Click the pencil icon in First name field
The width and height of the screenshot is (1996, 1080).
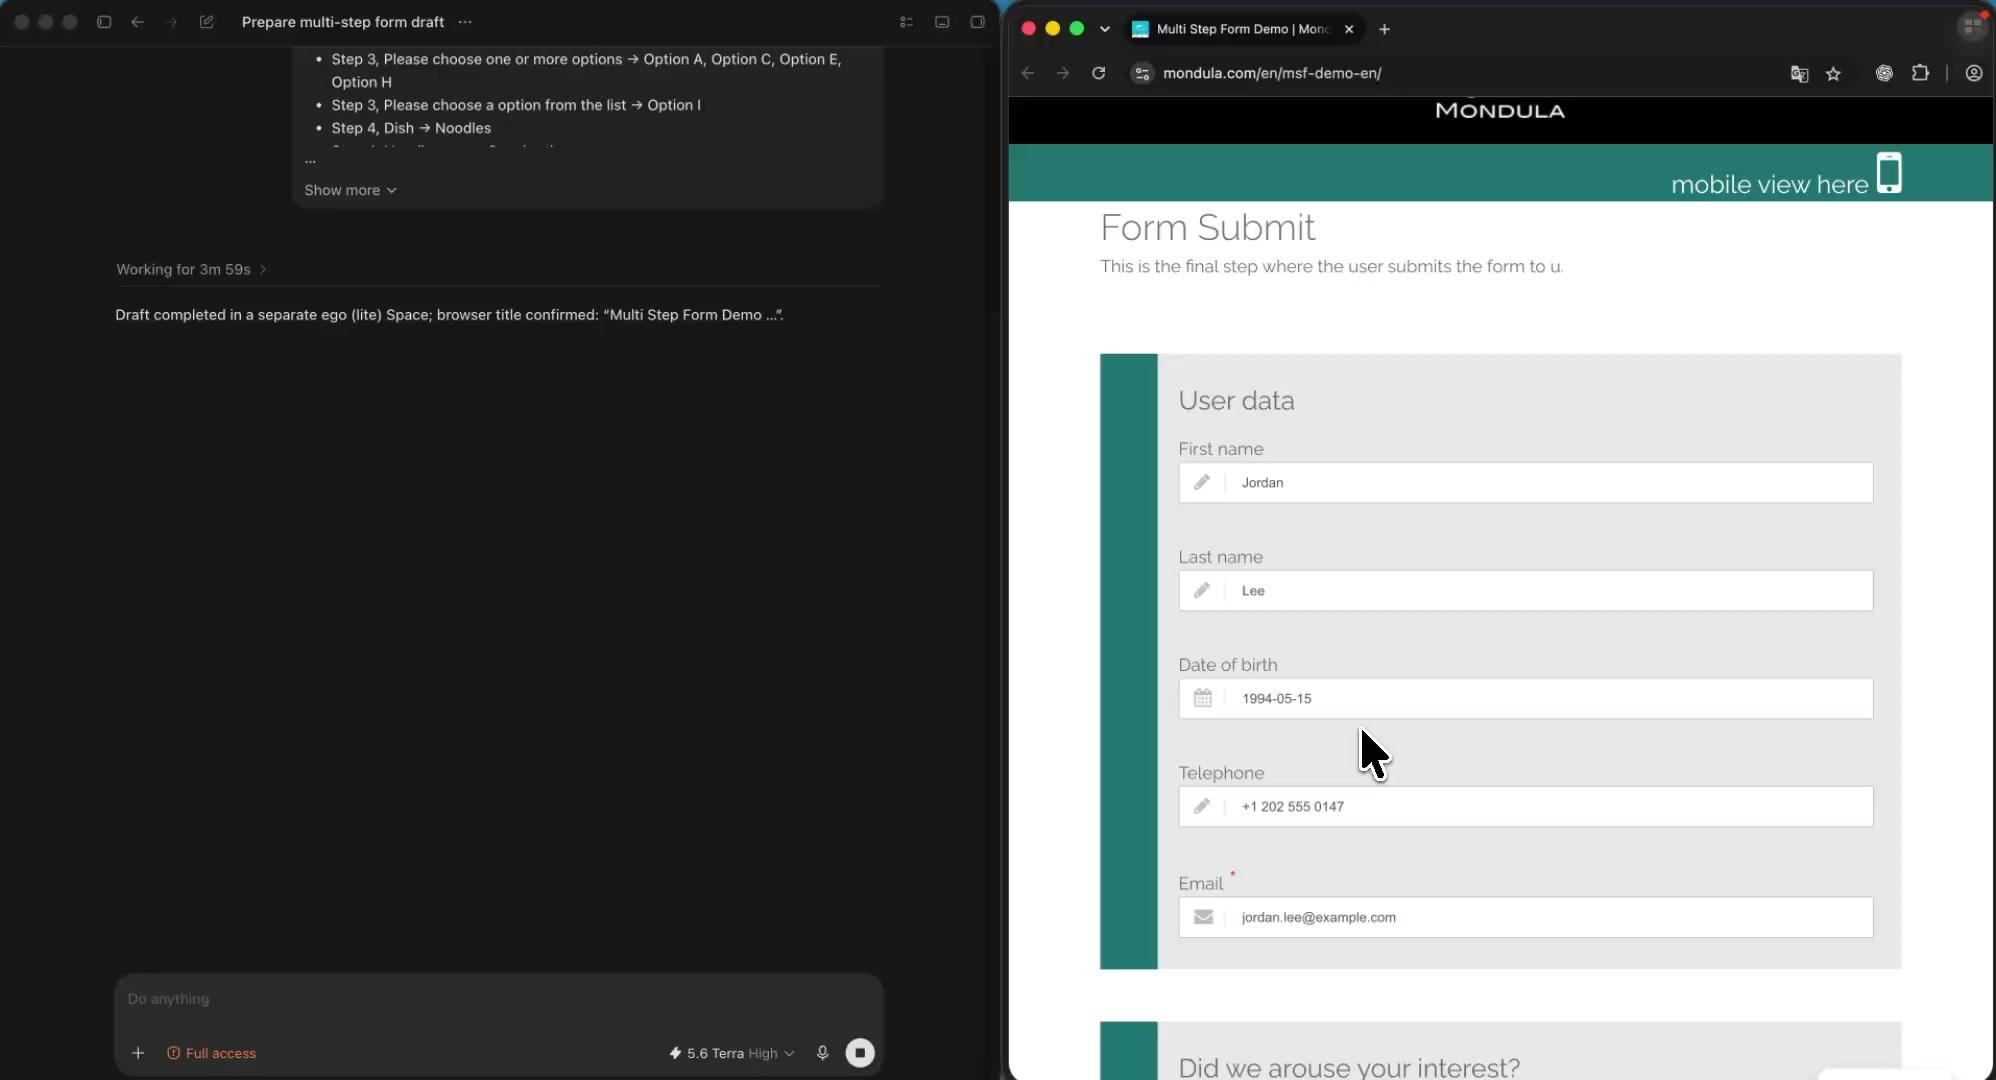click(x=1202, y=482)
